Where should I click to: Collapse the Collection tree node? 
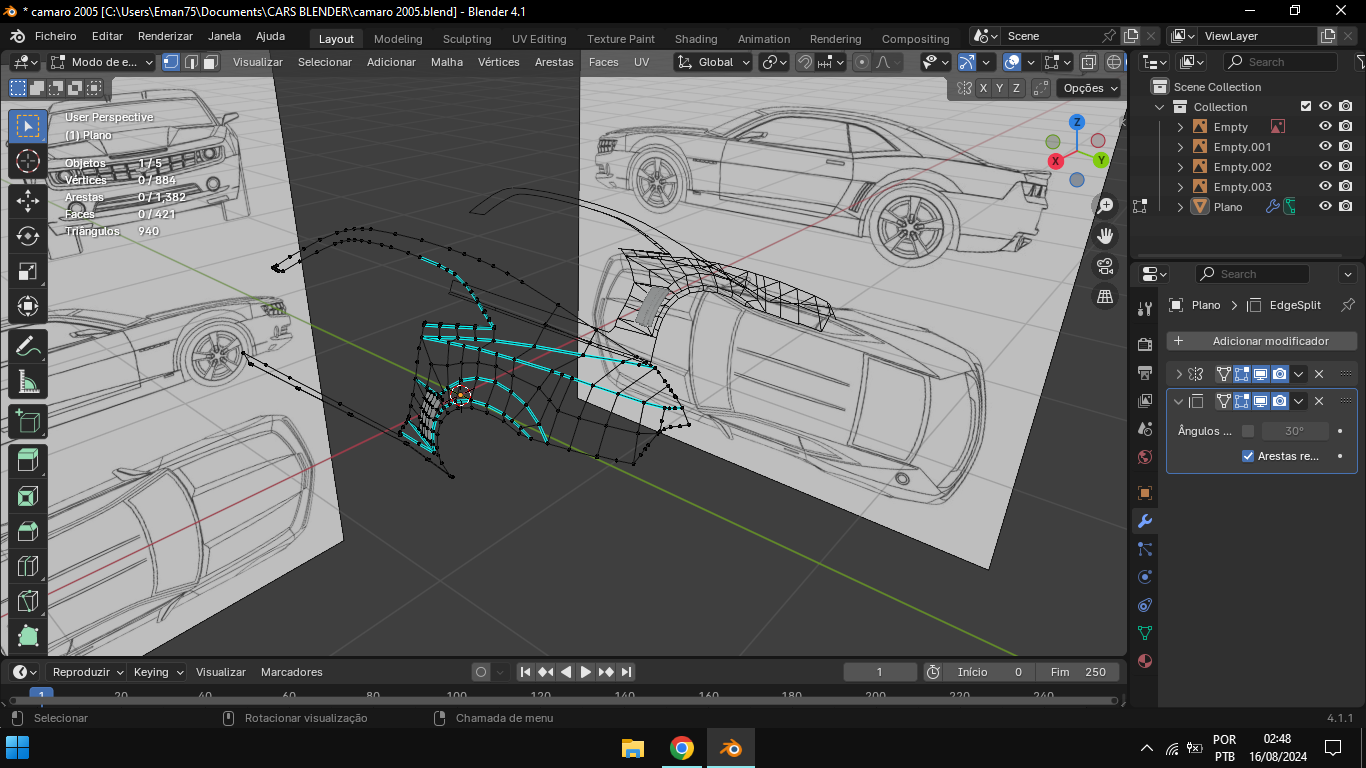(1160, 107)
